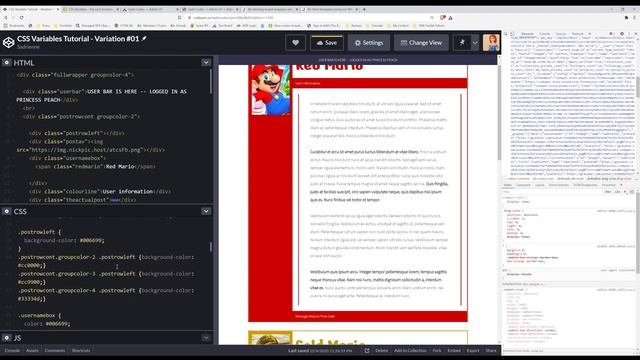Click the User information bar in preview
This screenshot has height=360, width=640.
[x=380, y=83]
